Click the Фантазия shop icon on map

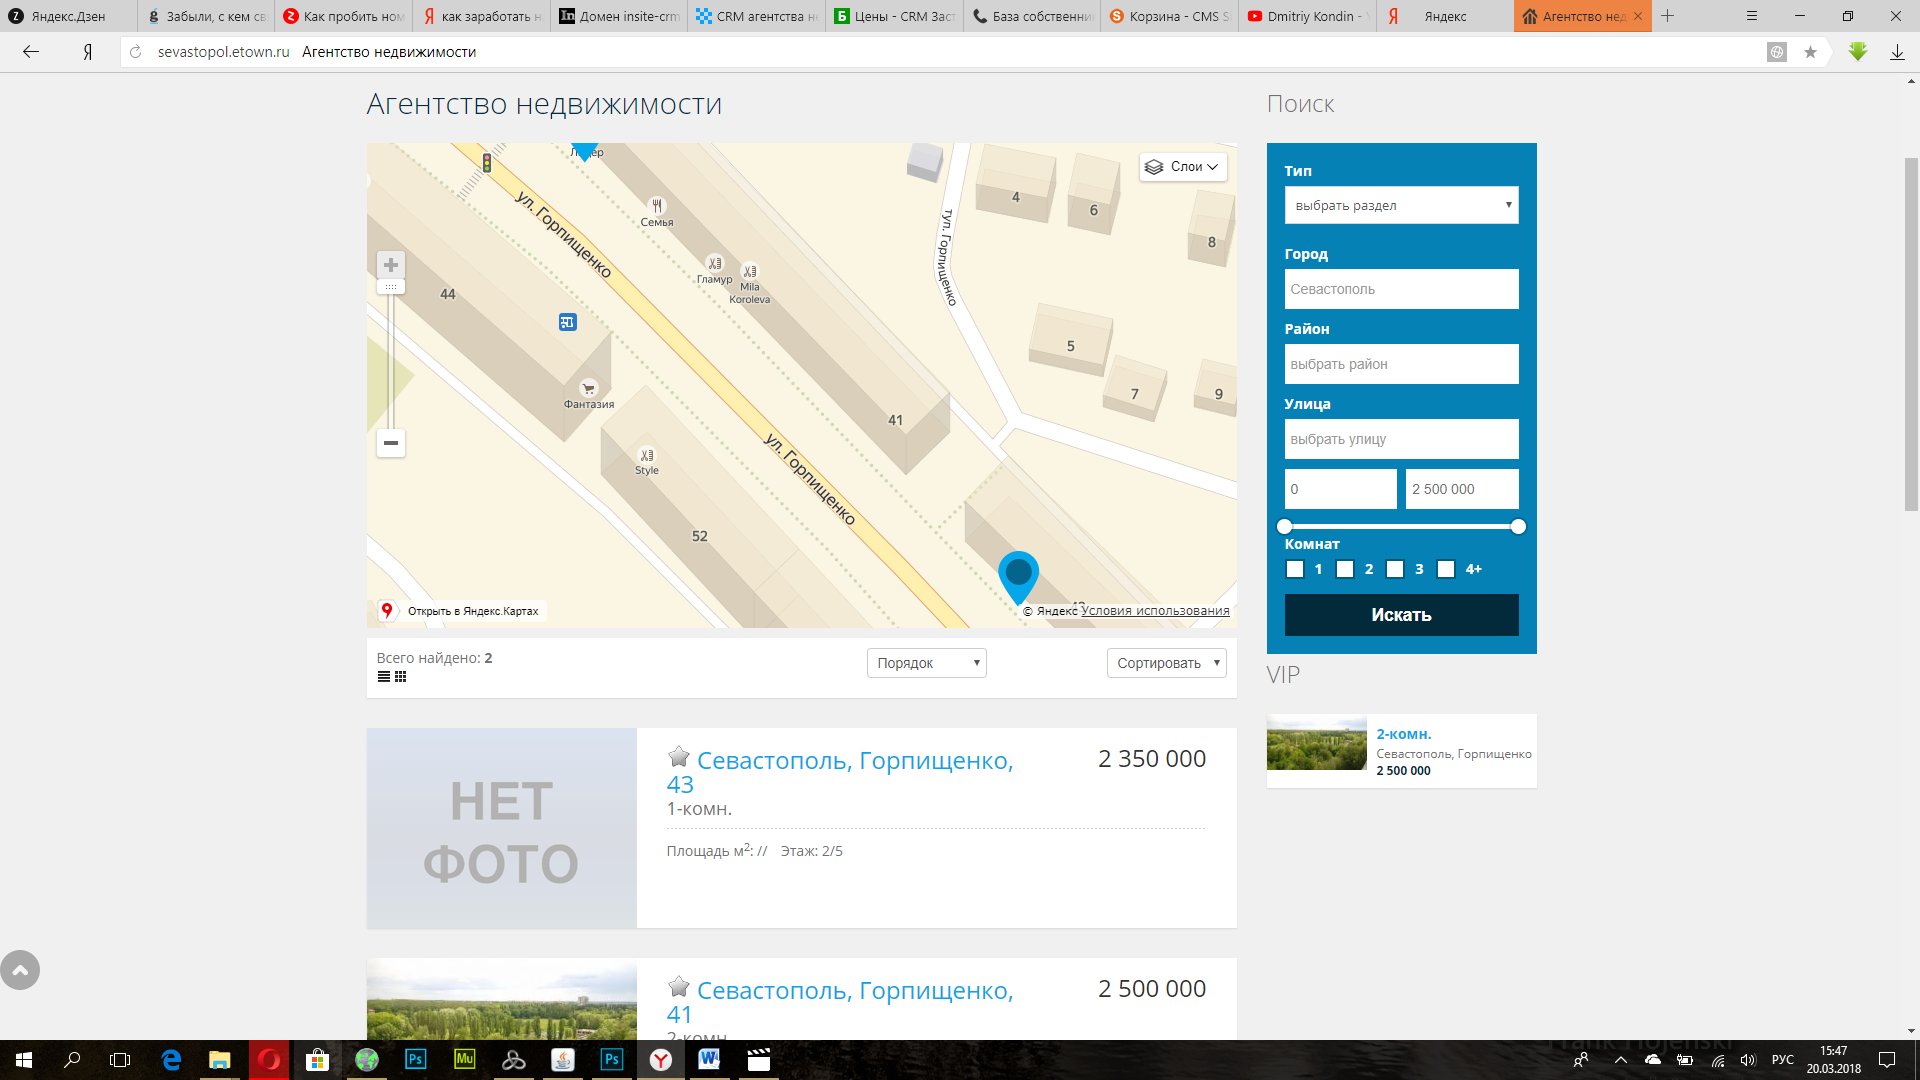pyautogui.click(x=588, y=388)
